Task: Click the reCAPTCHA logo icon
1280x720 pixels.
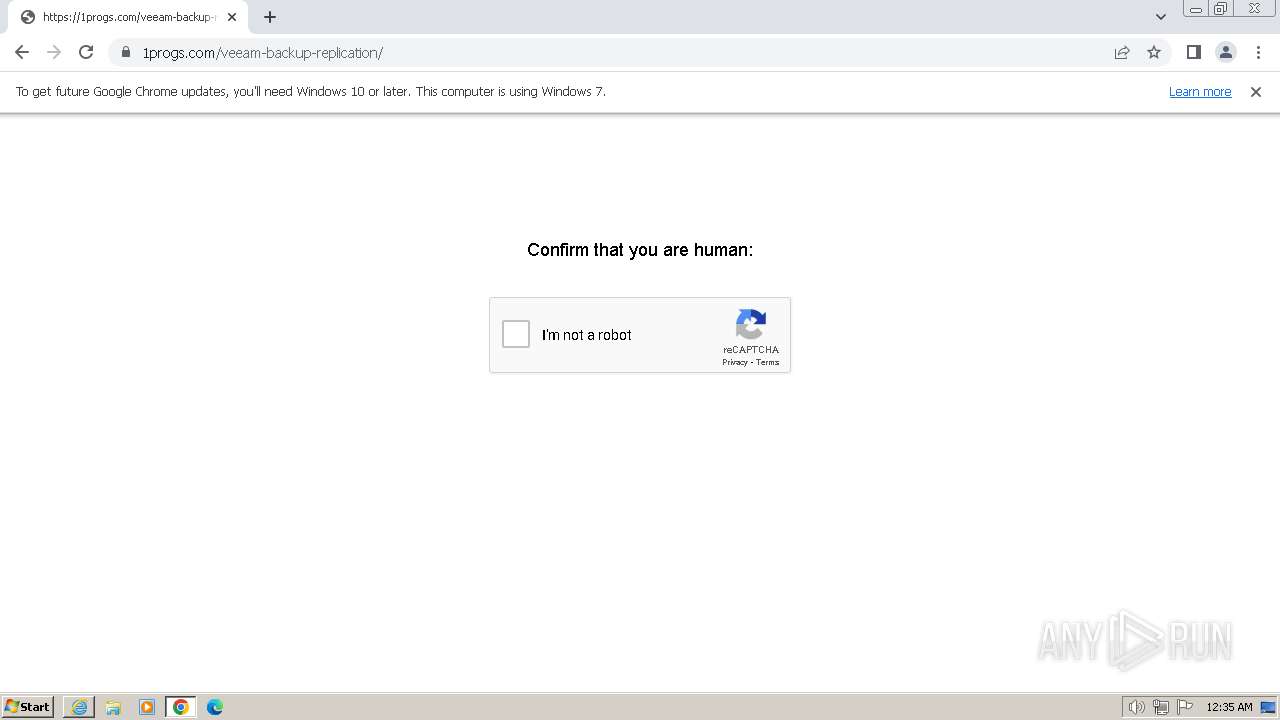Action: (751, 325)
